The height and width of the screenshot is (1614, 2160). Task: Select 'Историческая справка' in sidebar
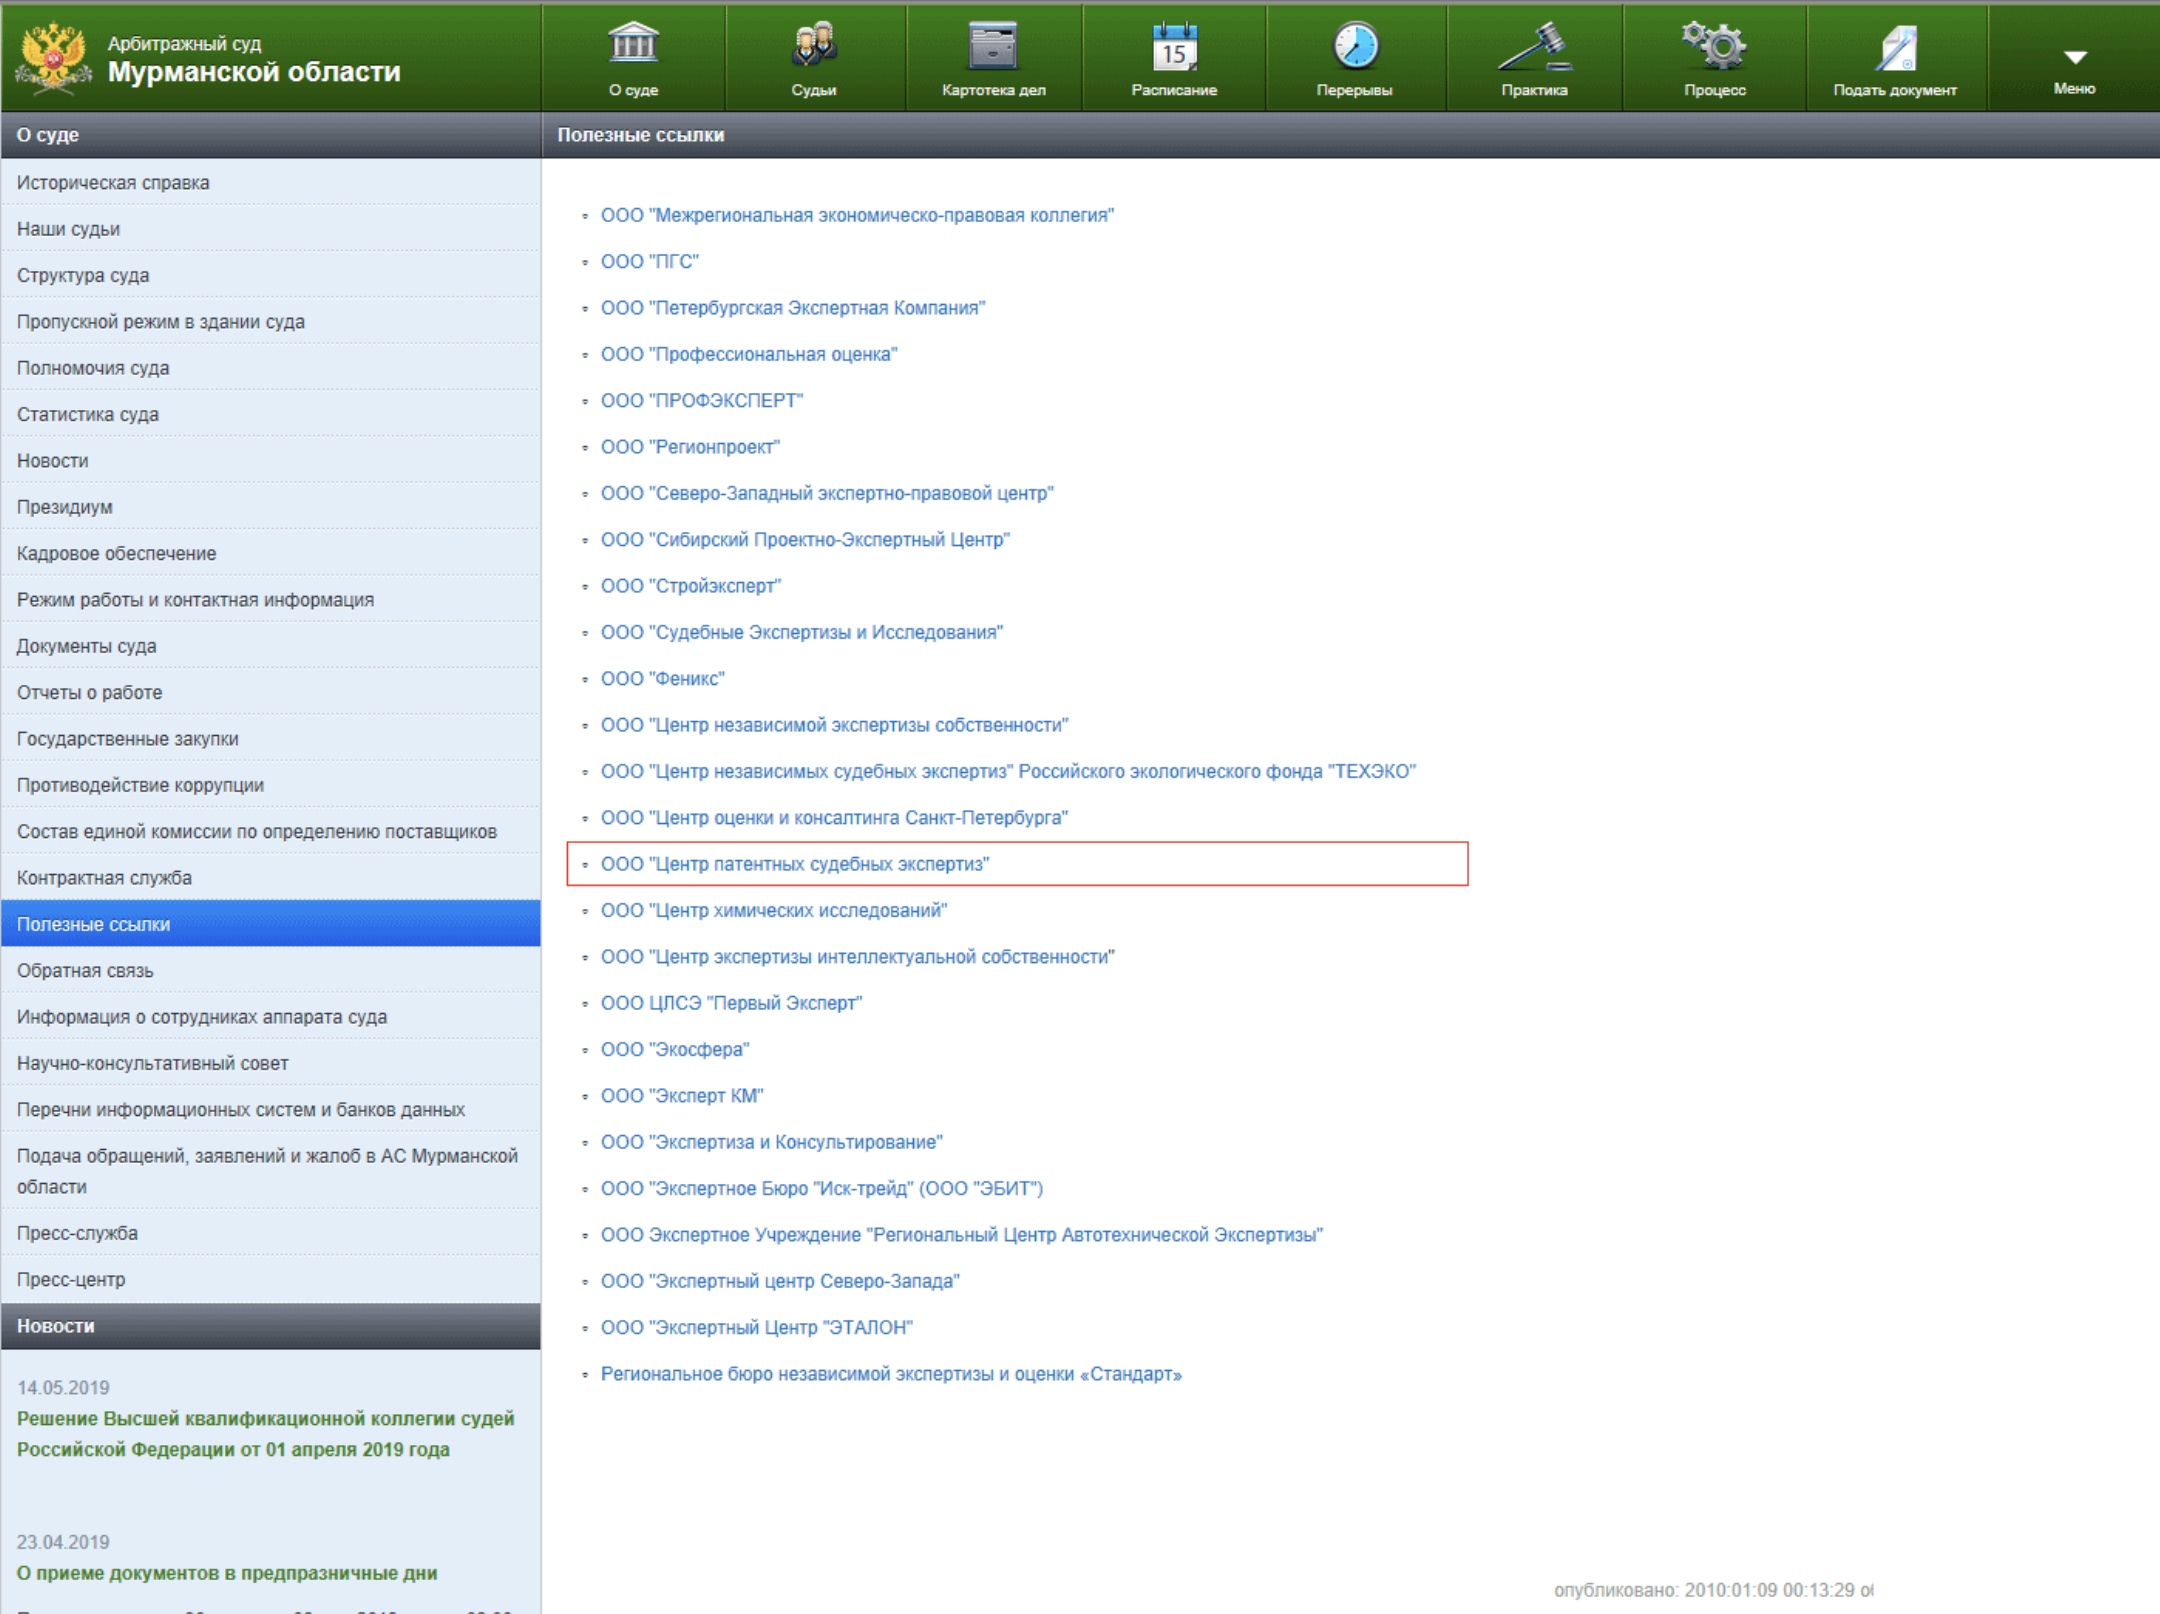point(113,183)
